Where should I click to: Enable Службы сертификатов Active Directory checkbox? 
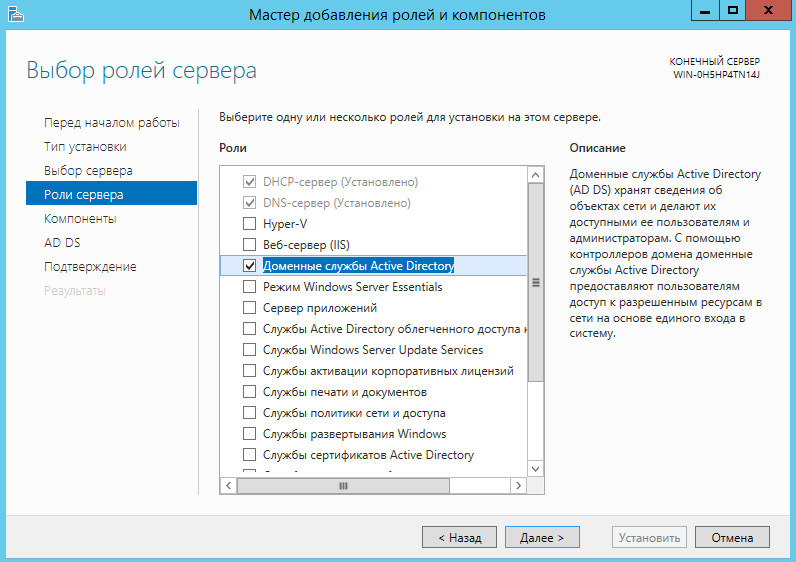click(x=249, y=454)
